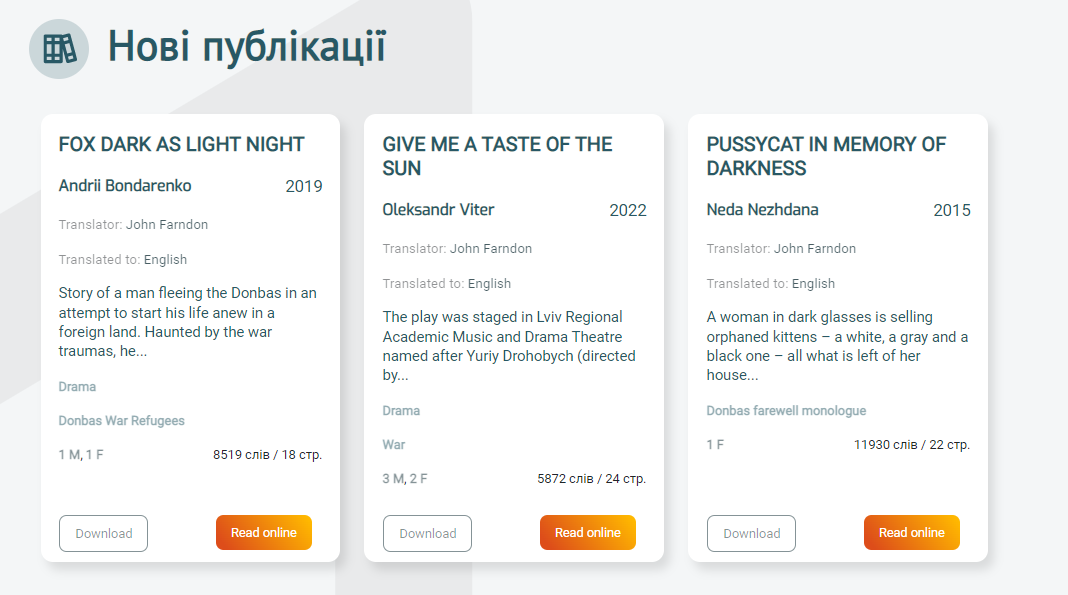This screenshot has width=1068, height=595.
Task: Click translator John Farndon on first card
Action: (x=167, y=225)
